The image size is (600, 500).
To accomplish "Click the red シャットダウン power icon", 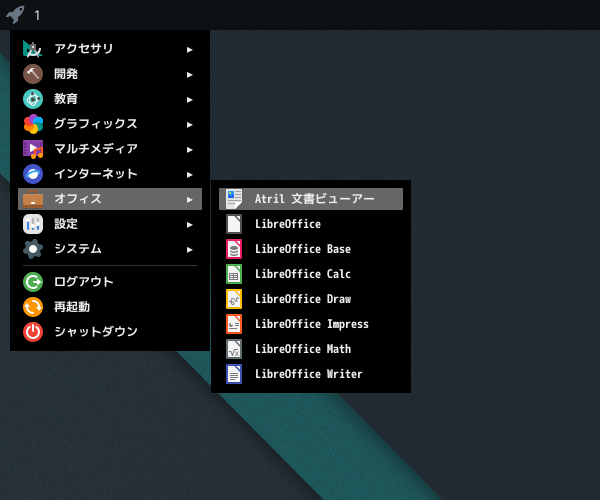I will tap(33, 332).
